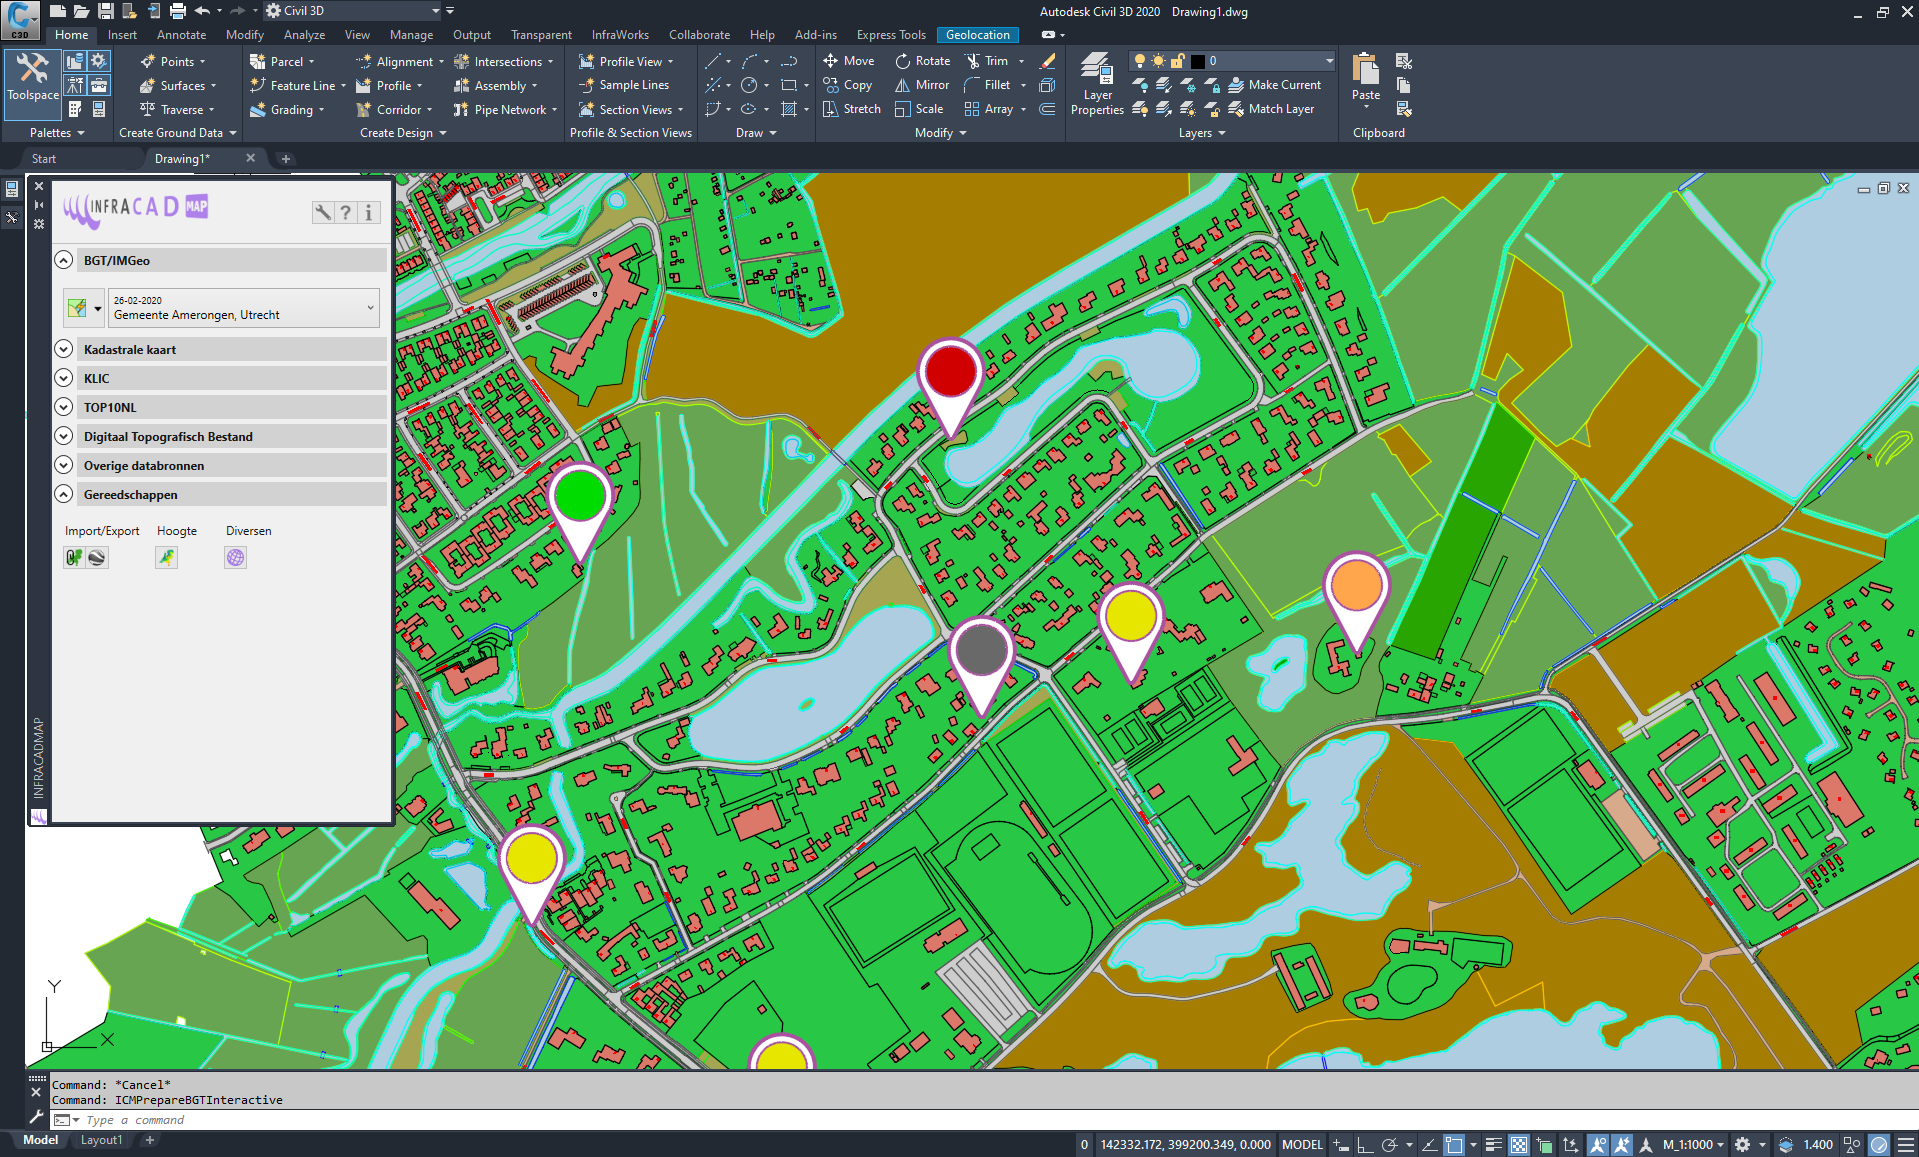Open InfraCAD settings wrench icon

[x=322, y=212]
